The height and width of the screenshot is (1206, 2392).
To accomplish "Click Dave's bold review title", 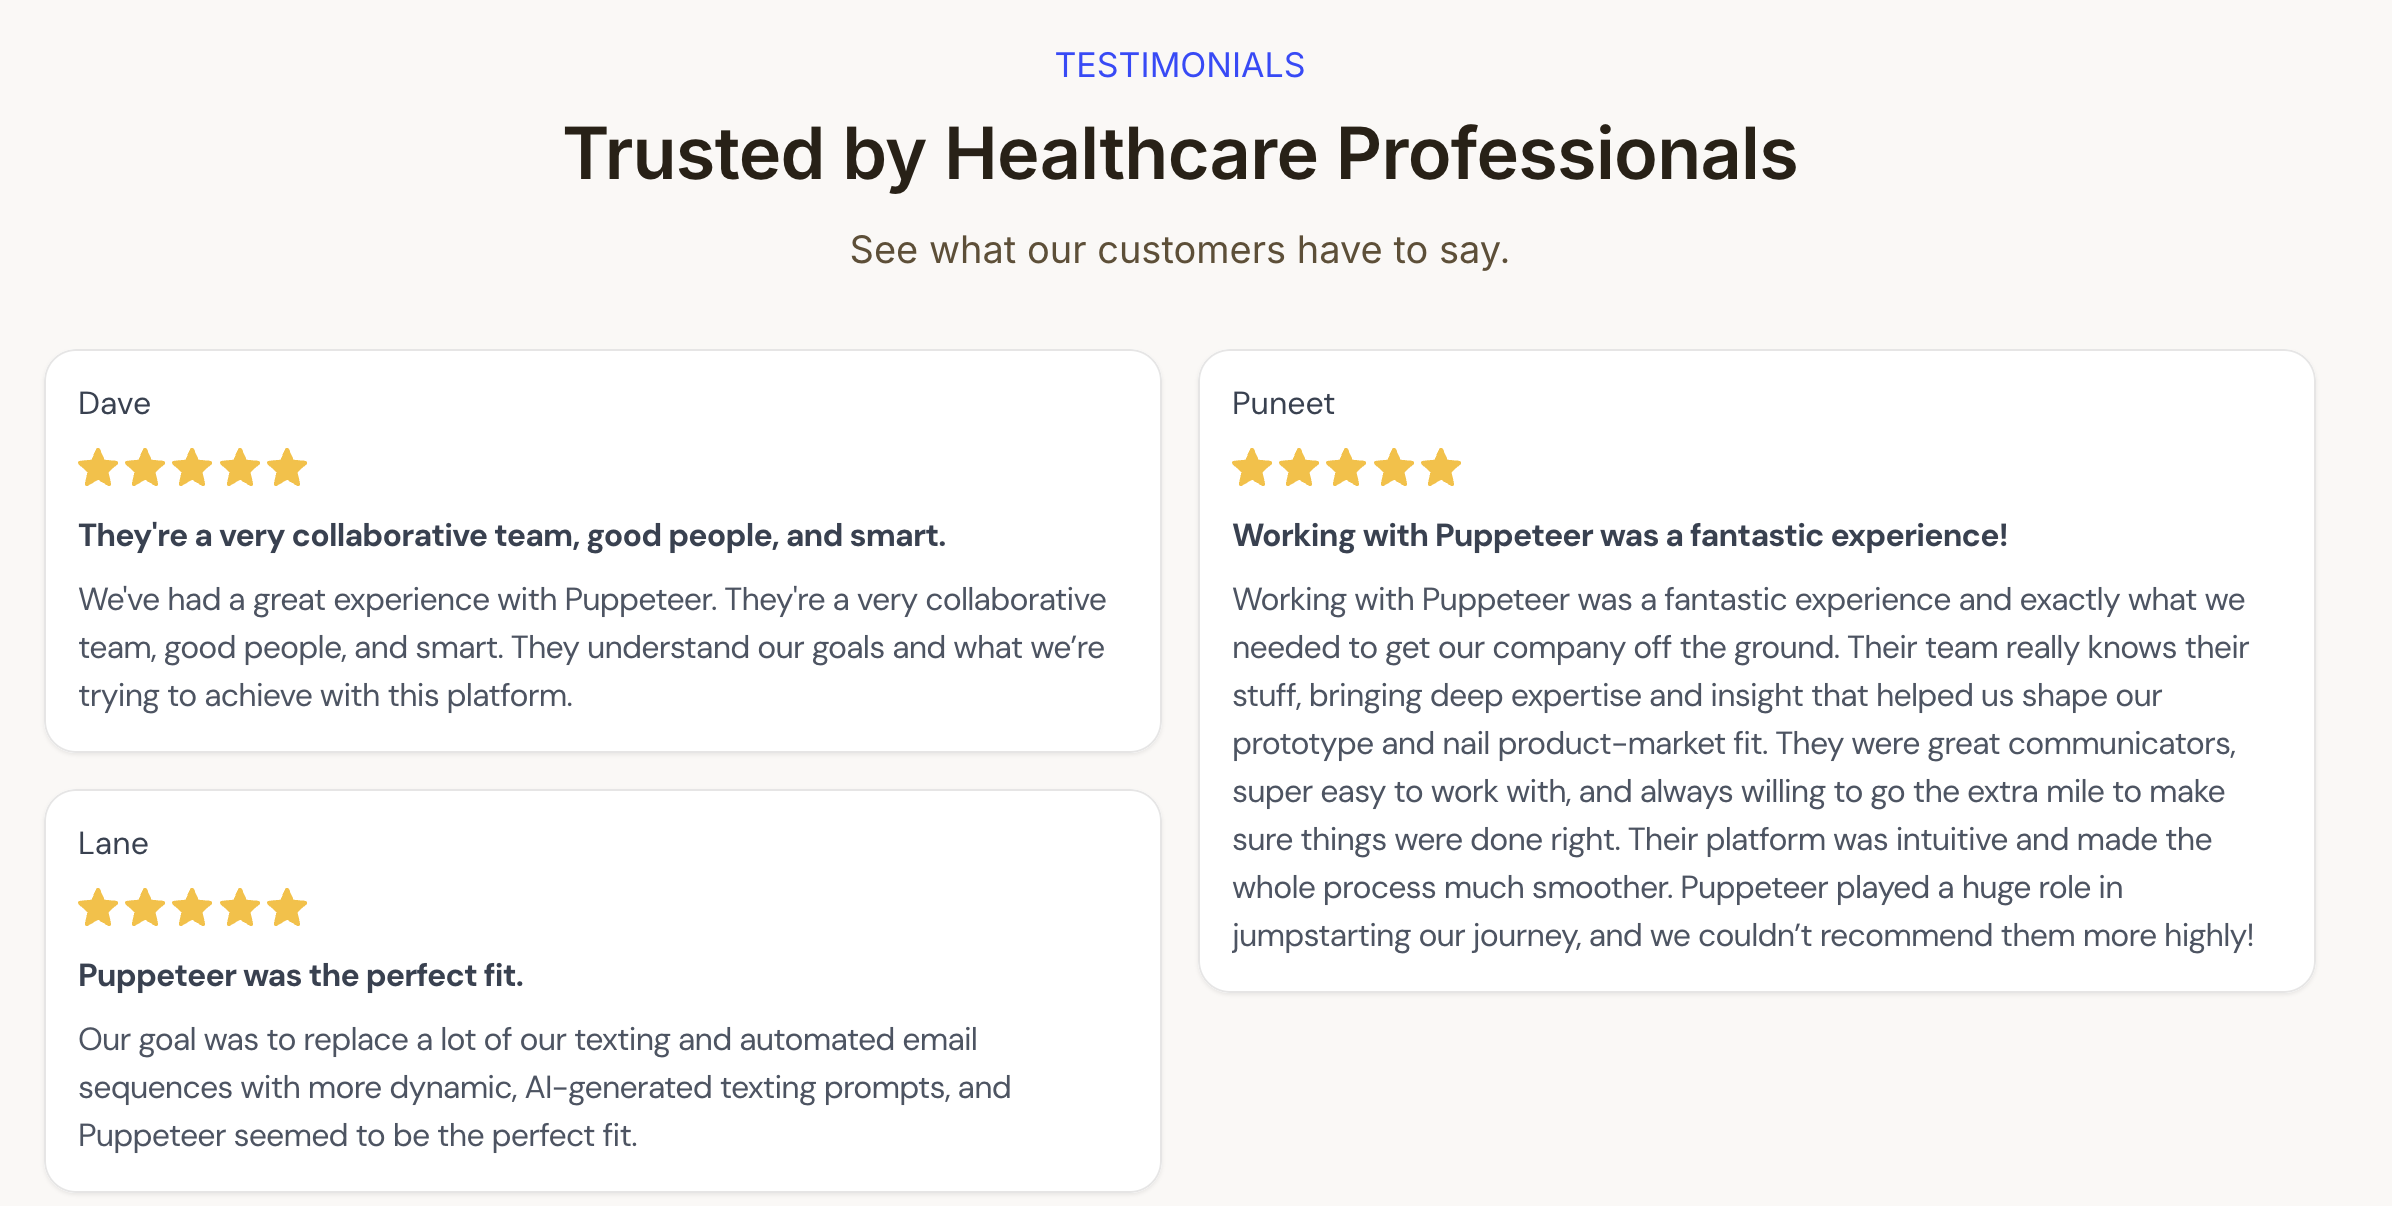I will 512,536.
